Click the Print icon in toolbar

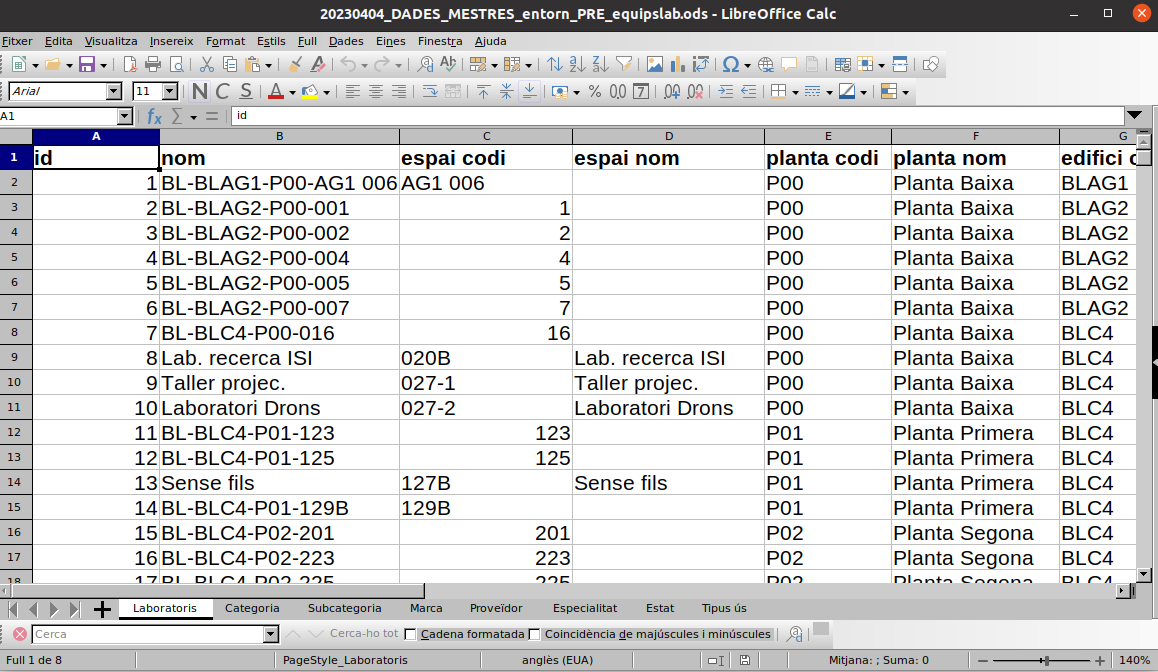[153, 65]
